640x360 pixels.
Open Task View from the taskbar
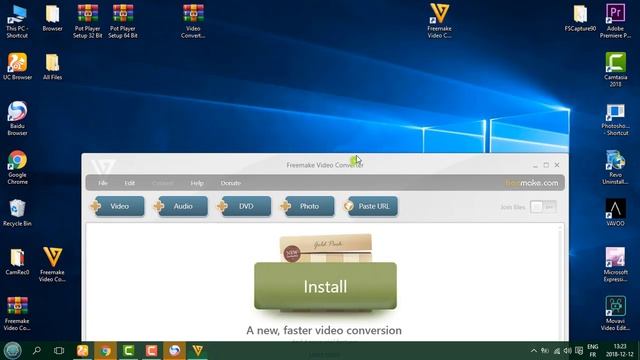click(59, 350)
